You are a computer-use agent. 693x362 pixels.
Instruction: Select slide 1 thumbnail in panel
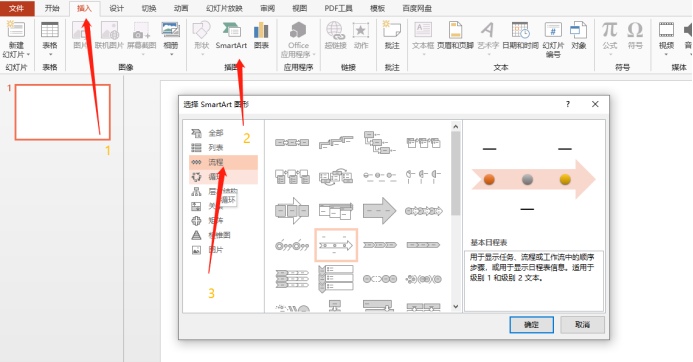pyautogui.click(x=63, y=112)
